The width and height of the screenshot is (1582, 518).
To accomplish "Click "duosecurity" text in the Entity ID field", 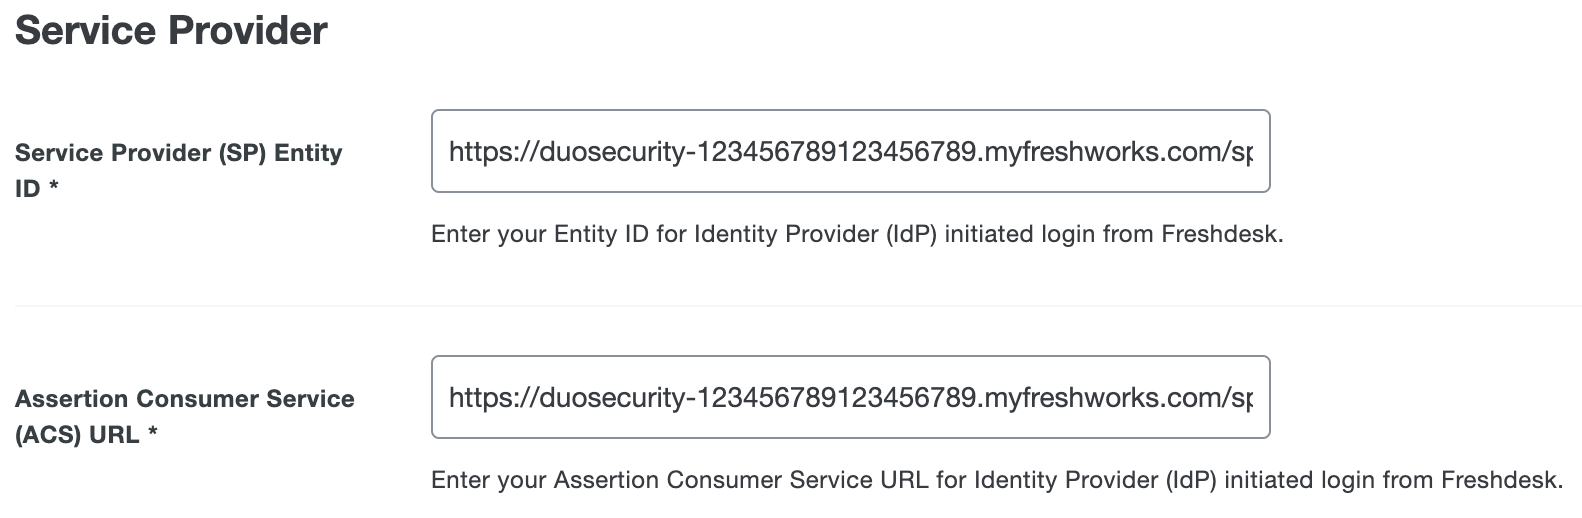I will click(610, 152).
